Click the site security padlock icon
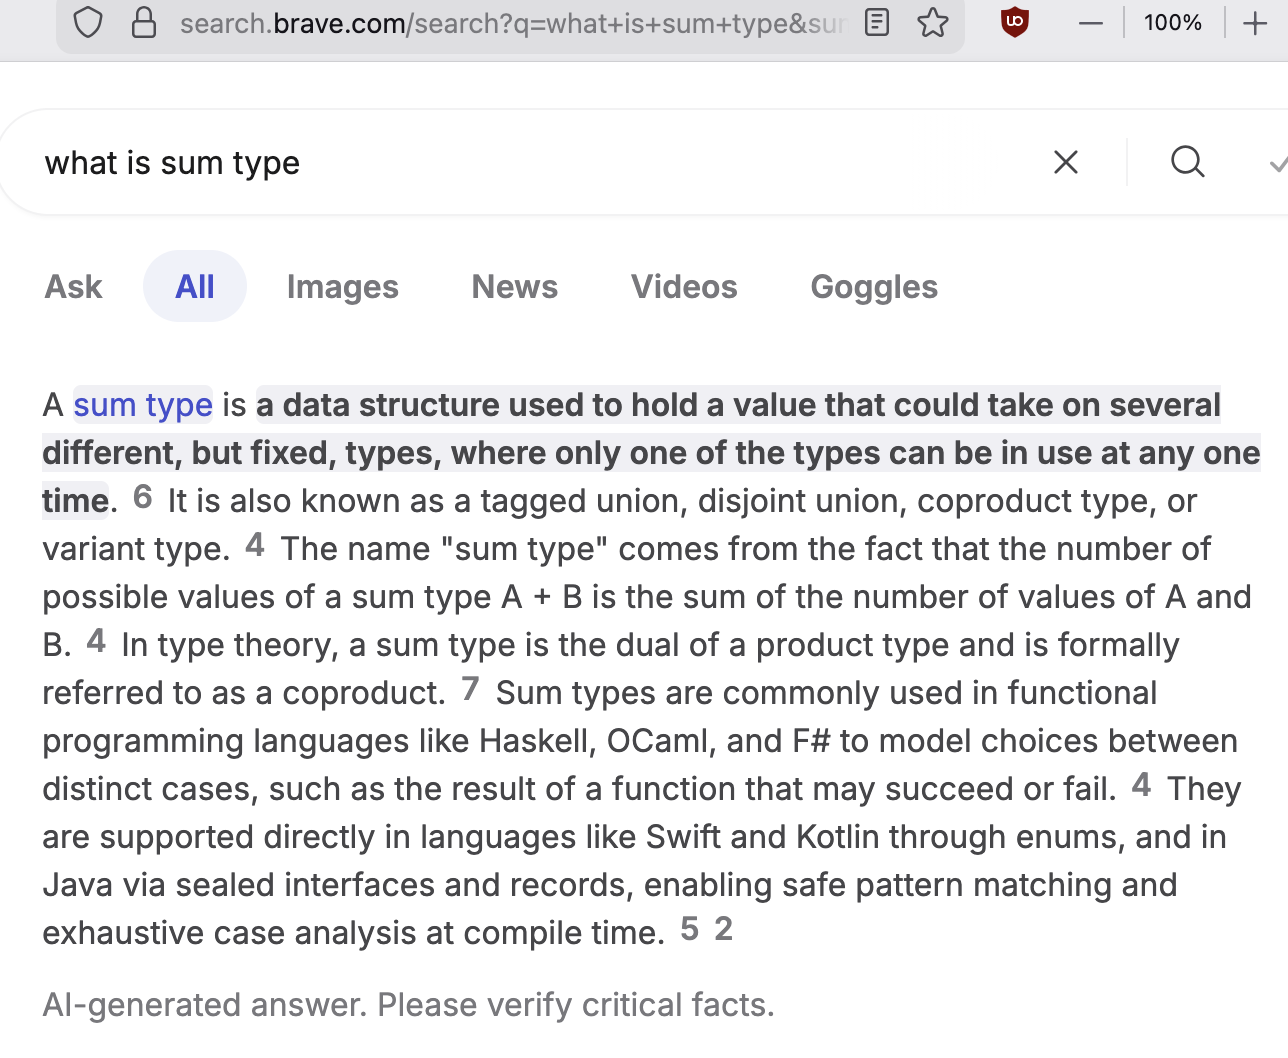The width and height of the screenshot is (1288, 1058). pos(144,22)
